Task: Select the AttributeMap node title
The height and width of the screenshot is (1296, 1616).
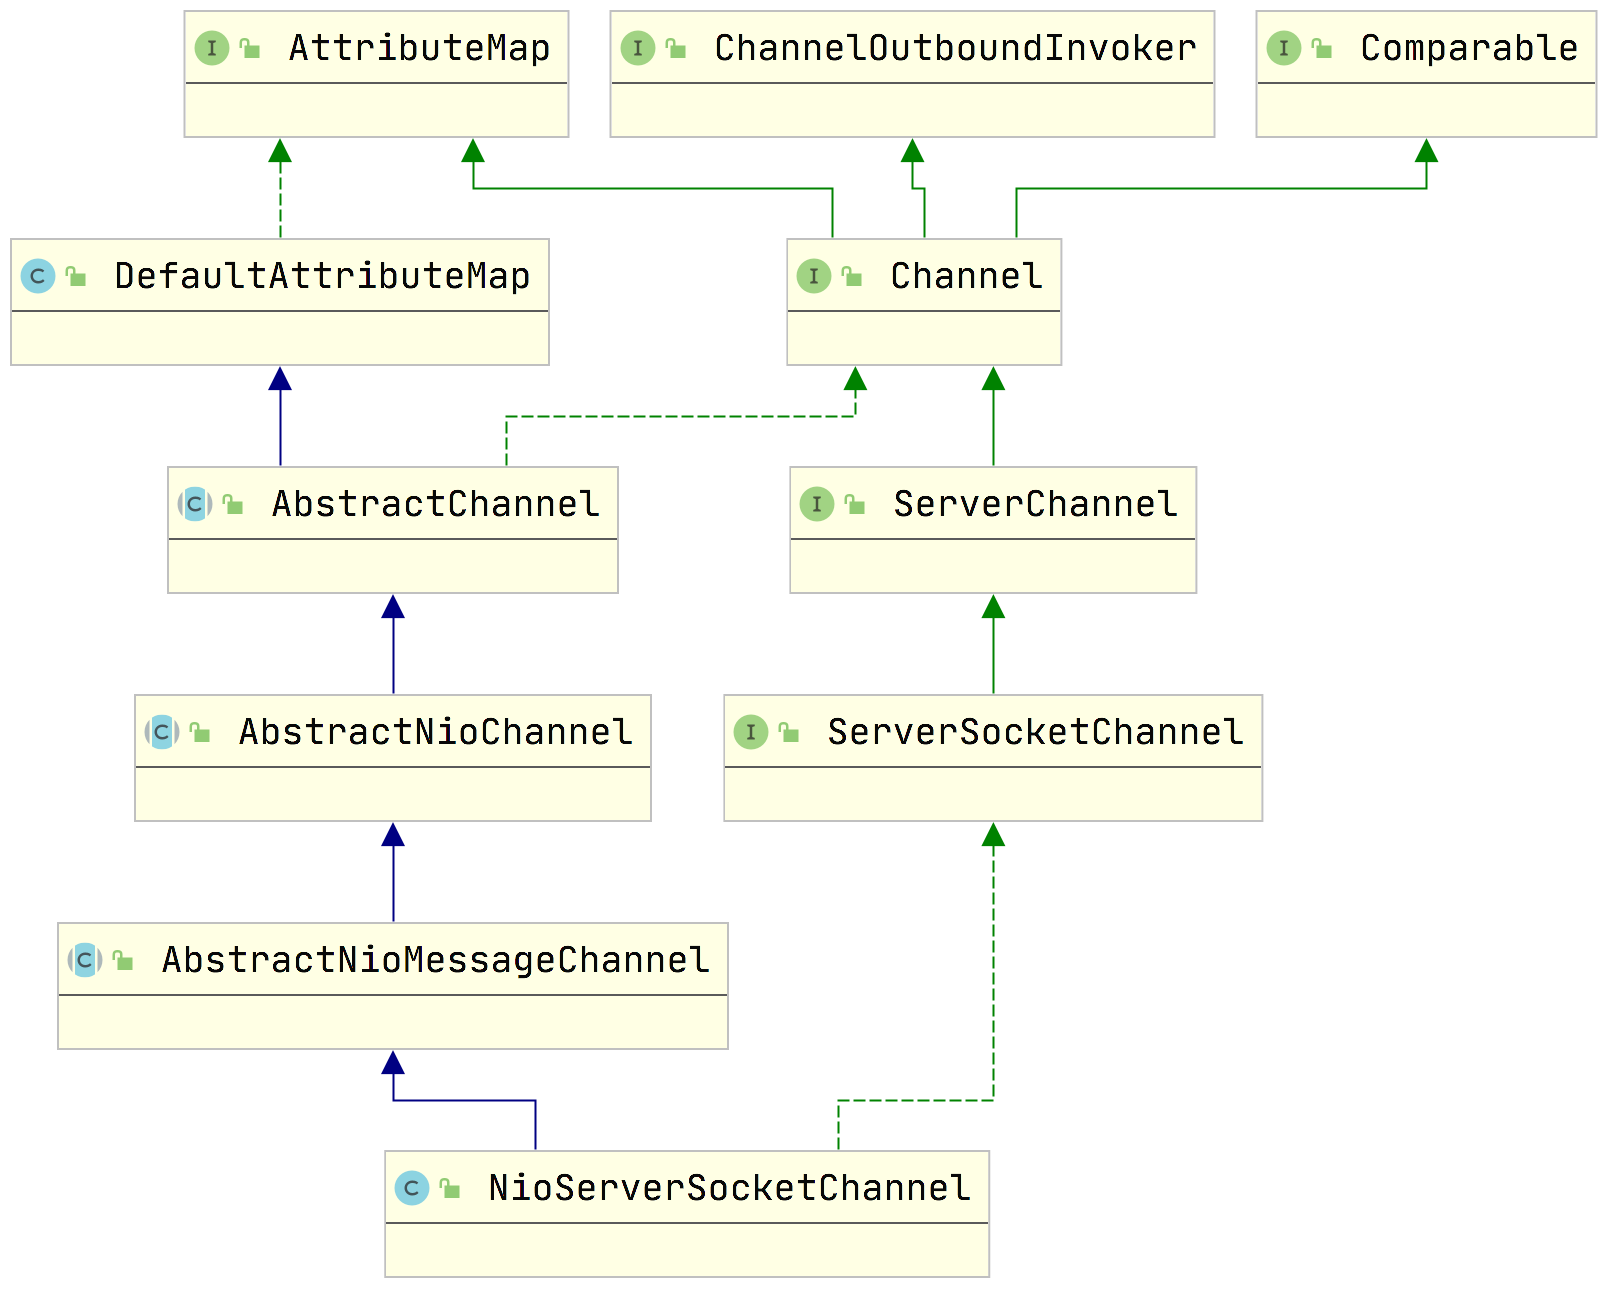Action: pyautogui.click(x=420, y=48)
